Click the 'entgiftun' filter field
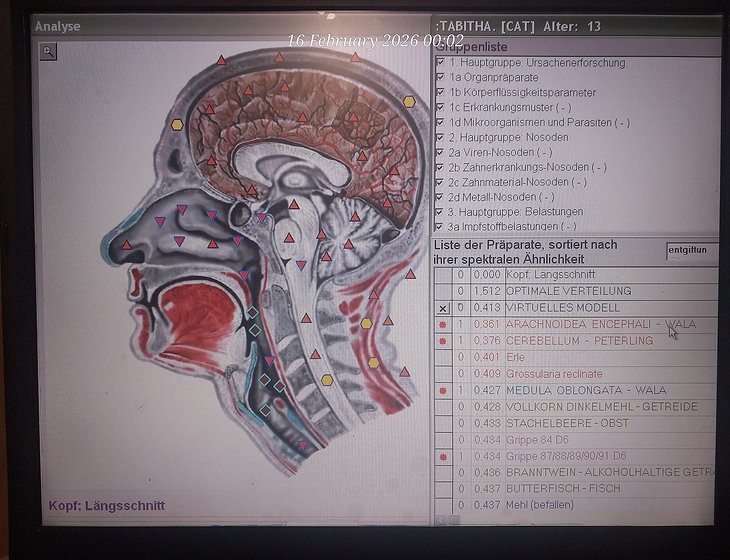 (x=691, y=251)
